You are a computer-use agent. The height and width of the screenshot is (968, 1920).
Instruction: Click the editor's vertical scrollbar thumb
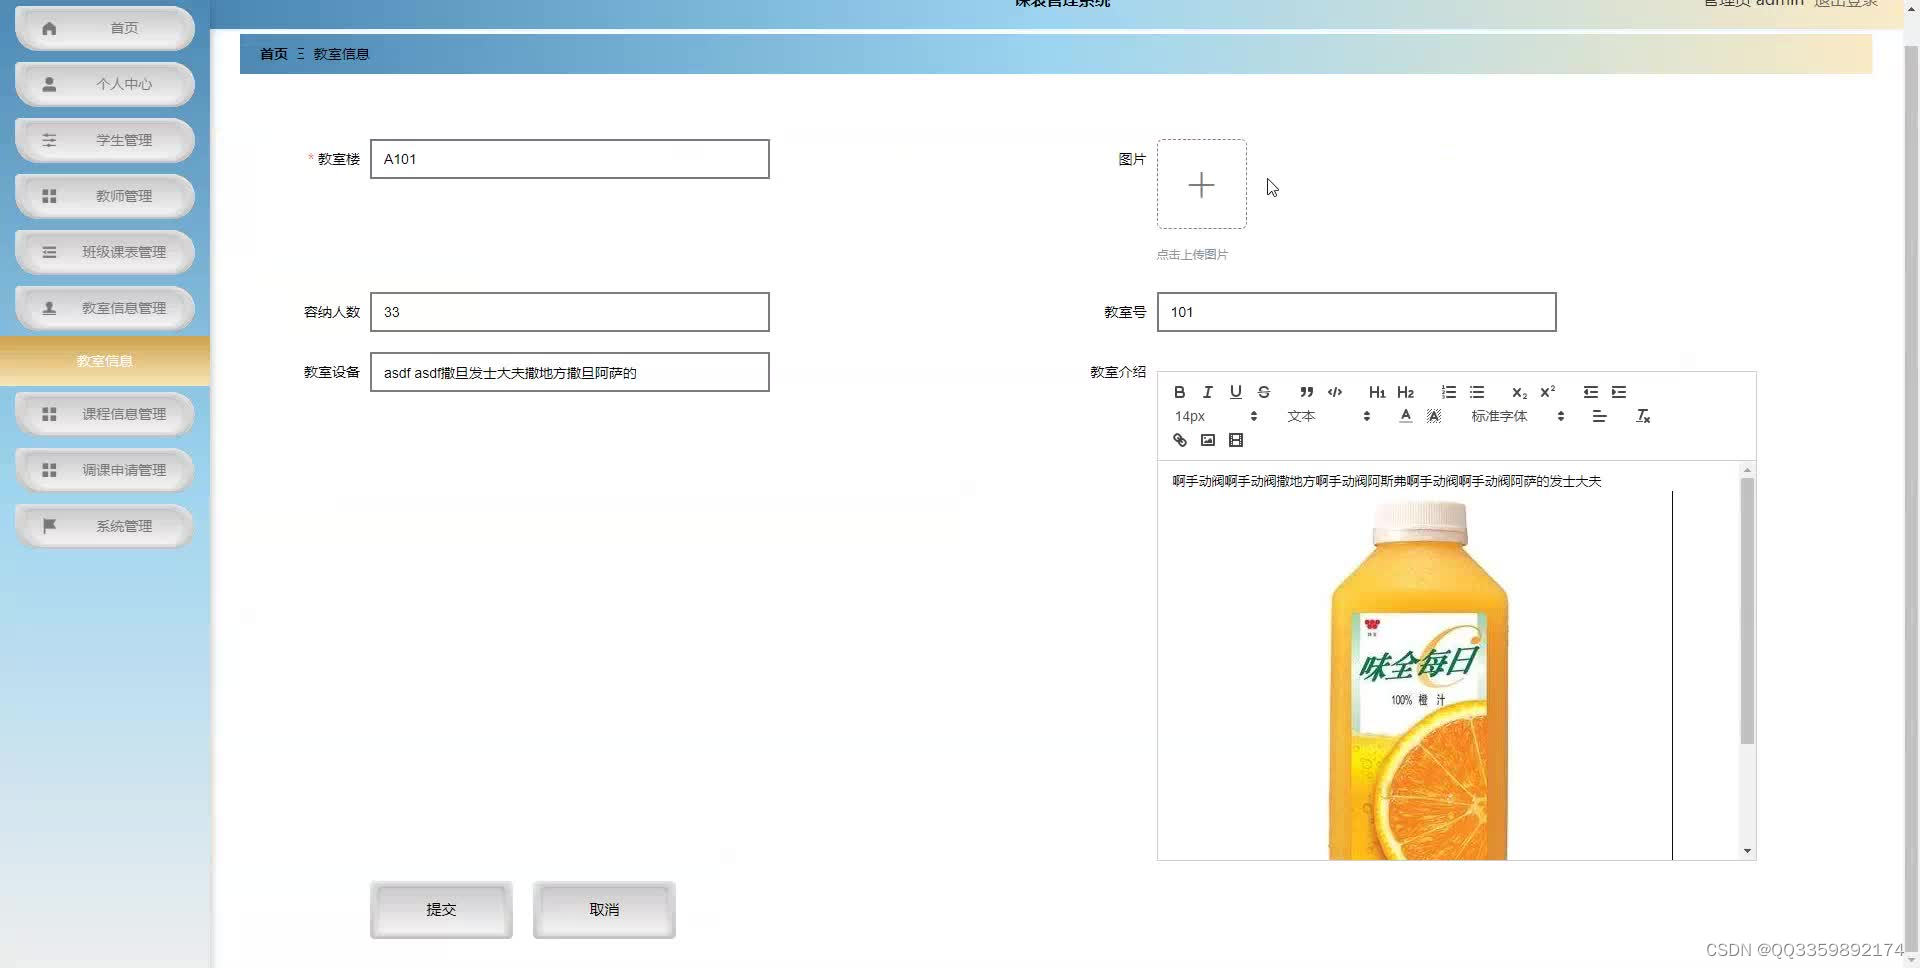1747,611
